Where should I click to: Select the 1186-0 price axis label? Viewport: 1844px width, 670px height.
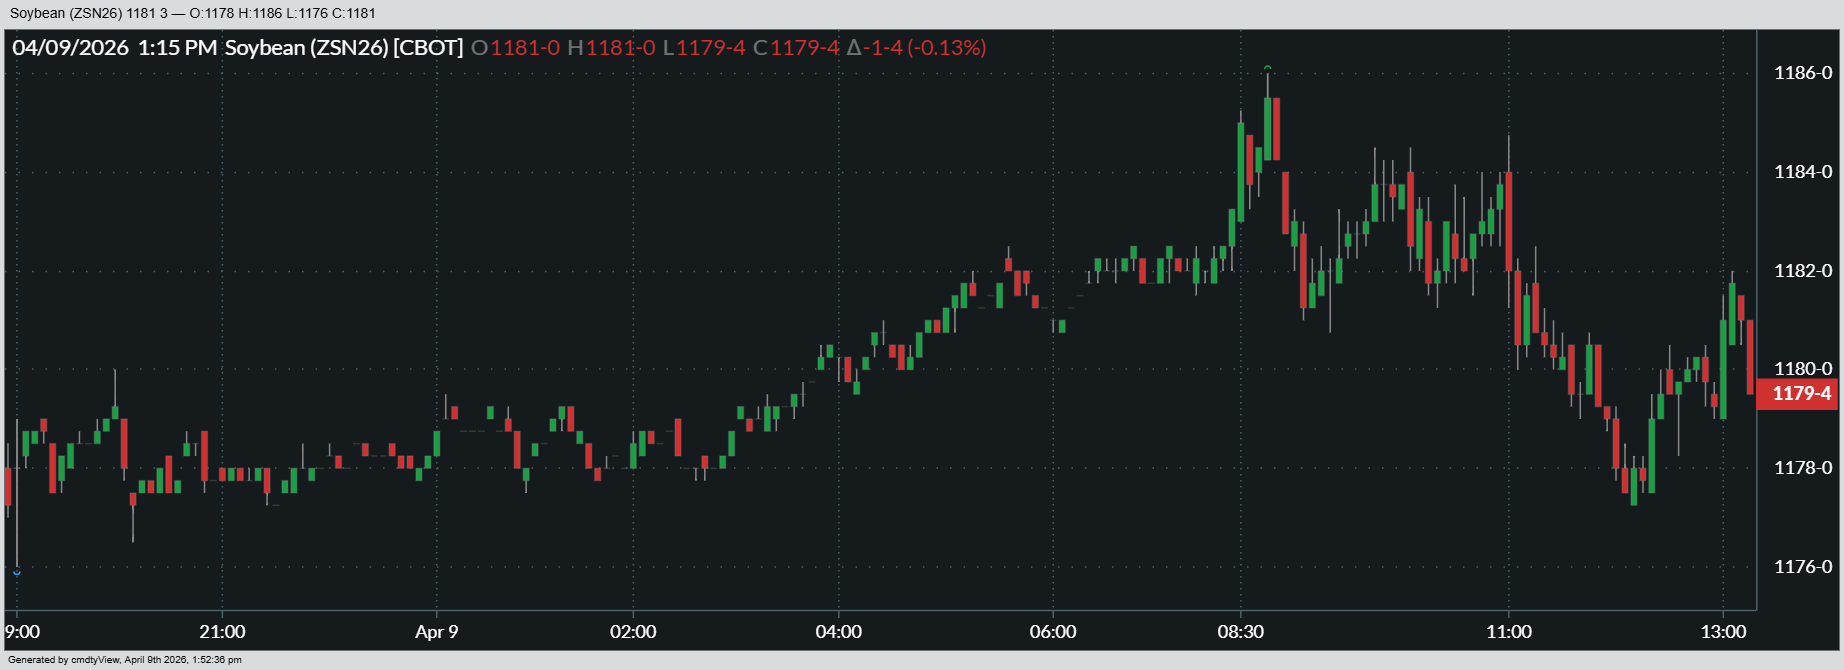[x=1803, y=73]
